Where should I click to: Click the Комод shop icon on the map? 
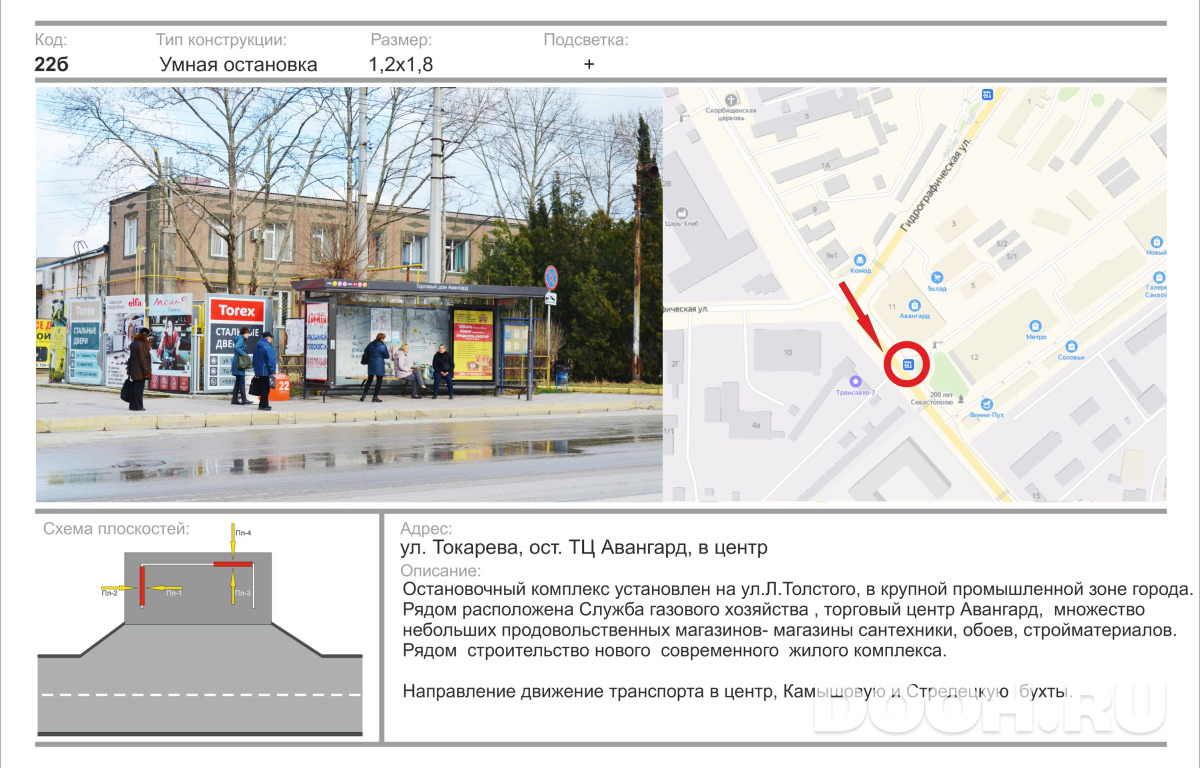coord(860,260)
